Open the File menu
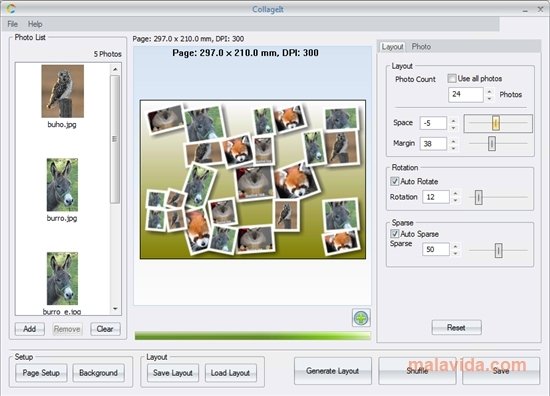 pyautogui.click(x=13, y=24)
